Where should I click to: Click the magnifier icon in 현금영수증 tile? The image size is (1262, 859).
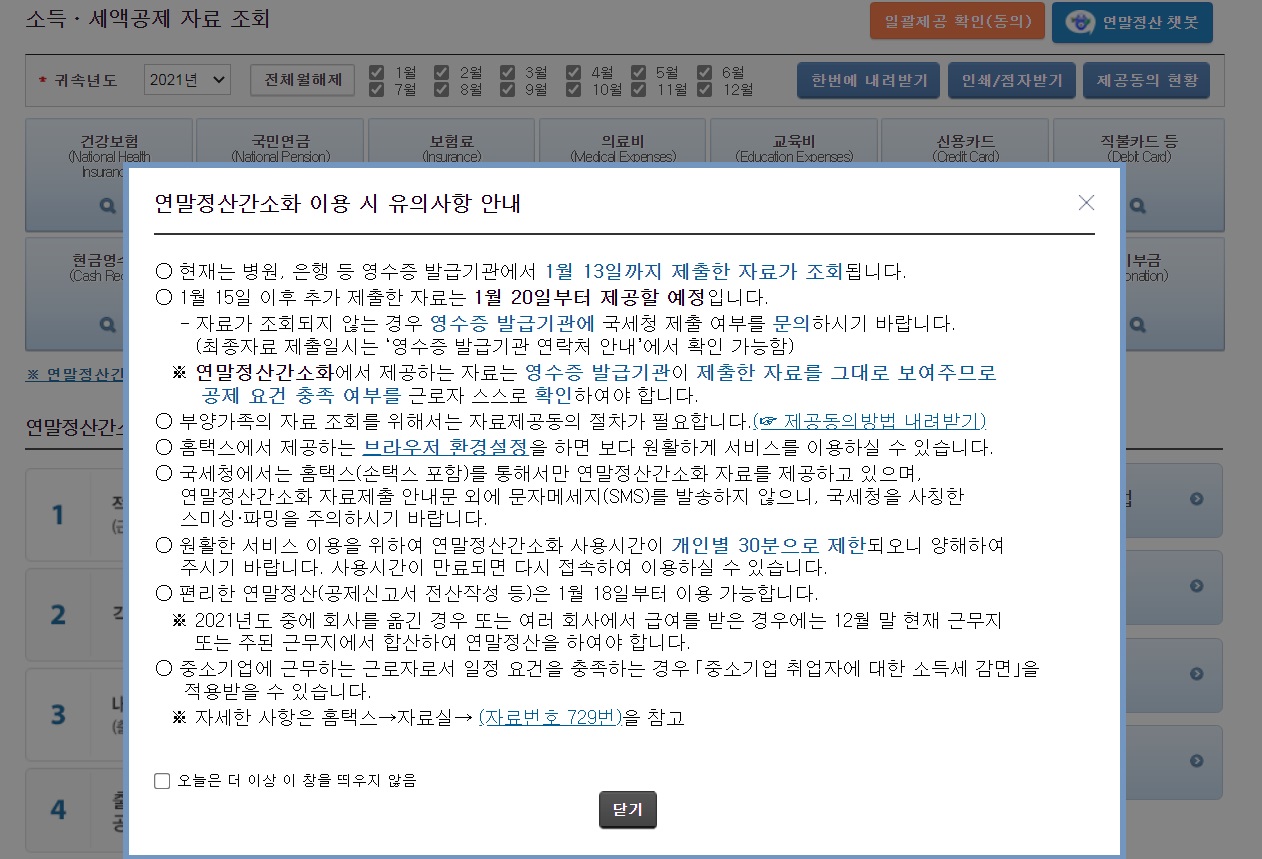coord(108,323)
